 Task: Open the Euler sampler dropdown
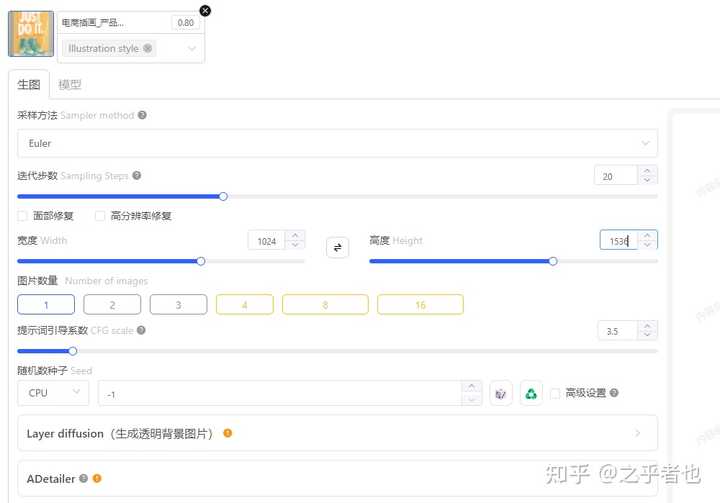click(338, 143)
